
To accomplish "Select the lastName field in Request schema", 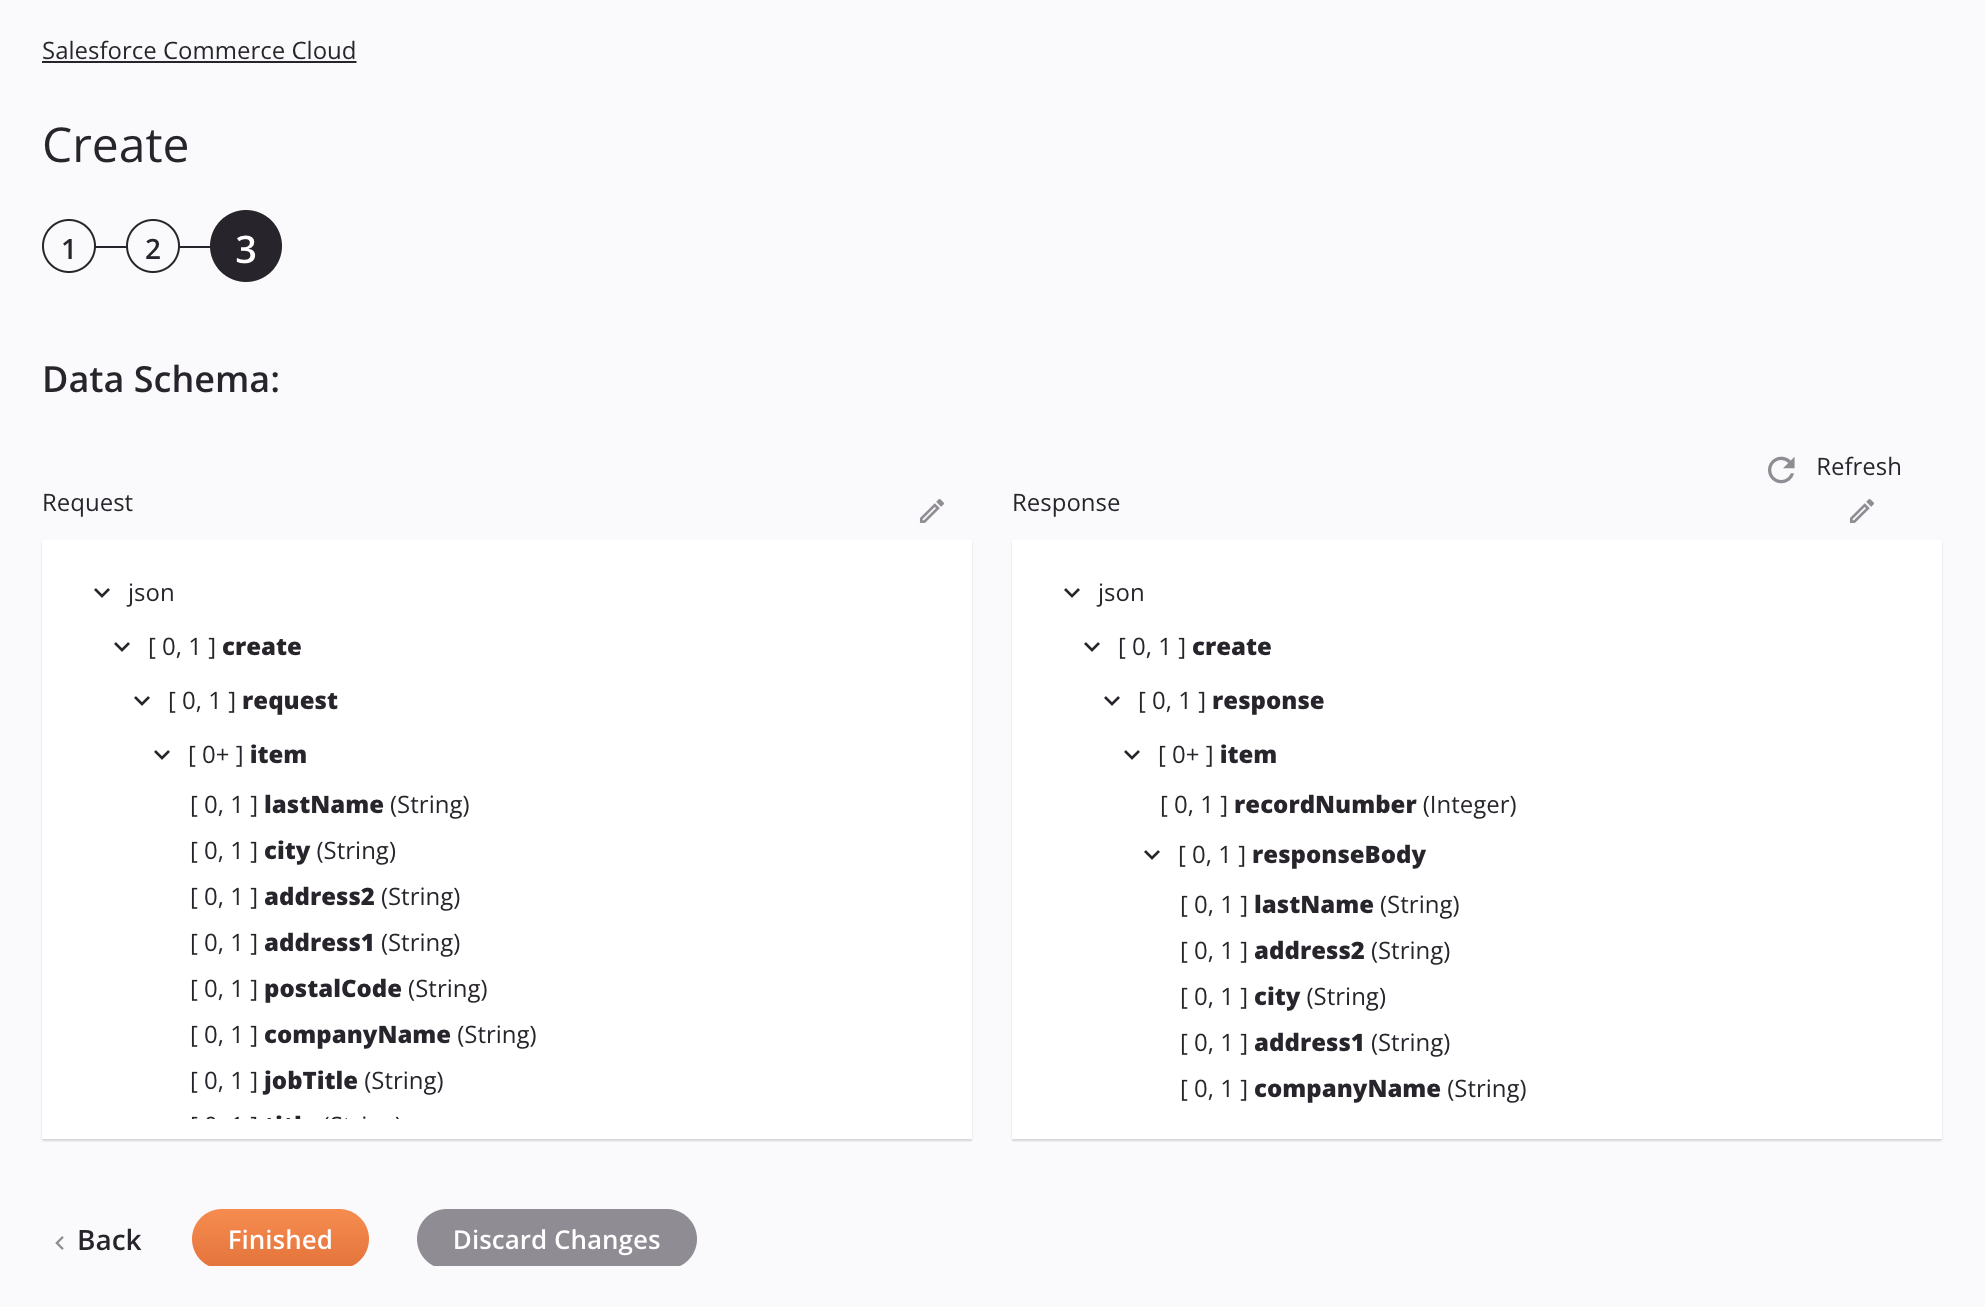I will 321,802.
